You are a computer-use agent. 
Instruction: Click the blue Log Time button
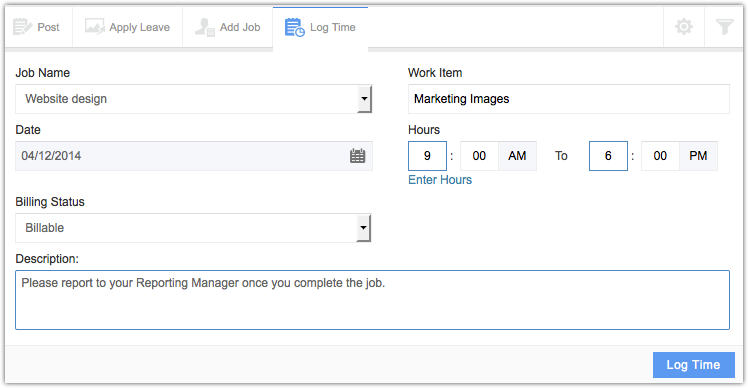click(x=693, y=365)
